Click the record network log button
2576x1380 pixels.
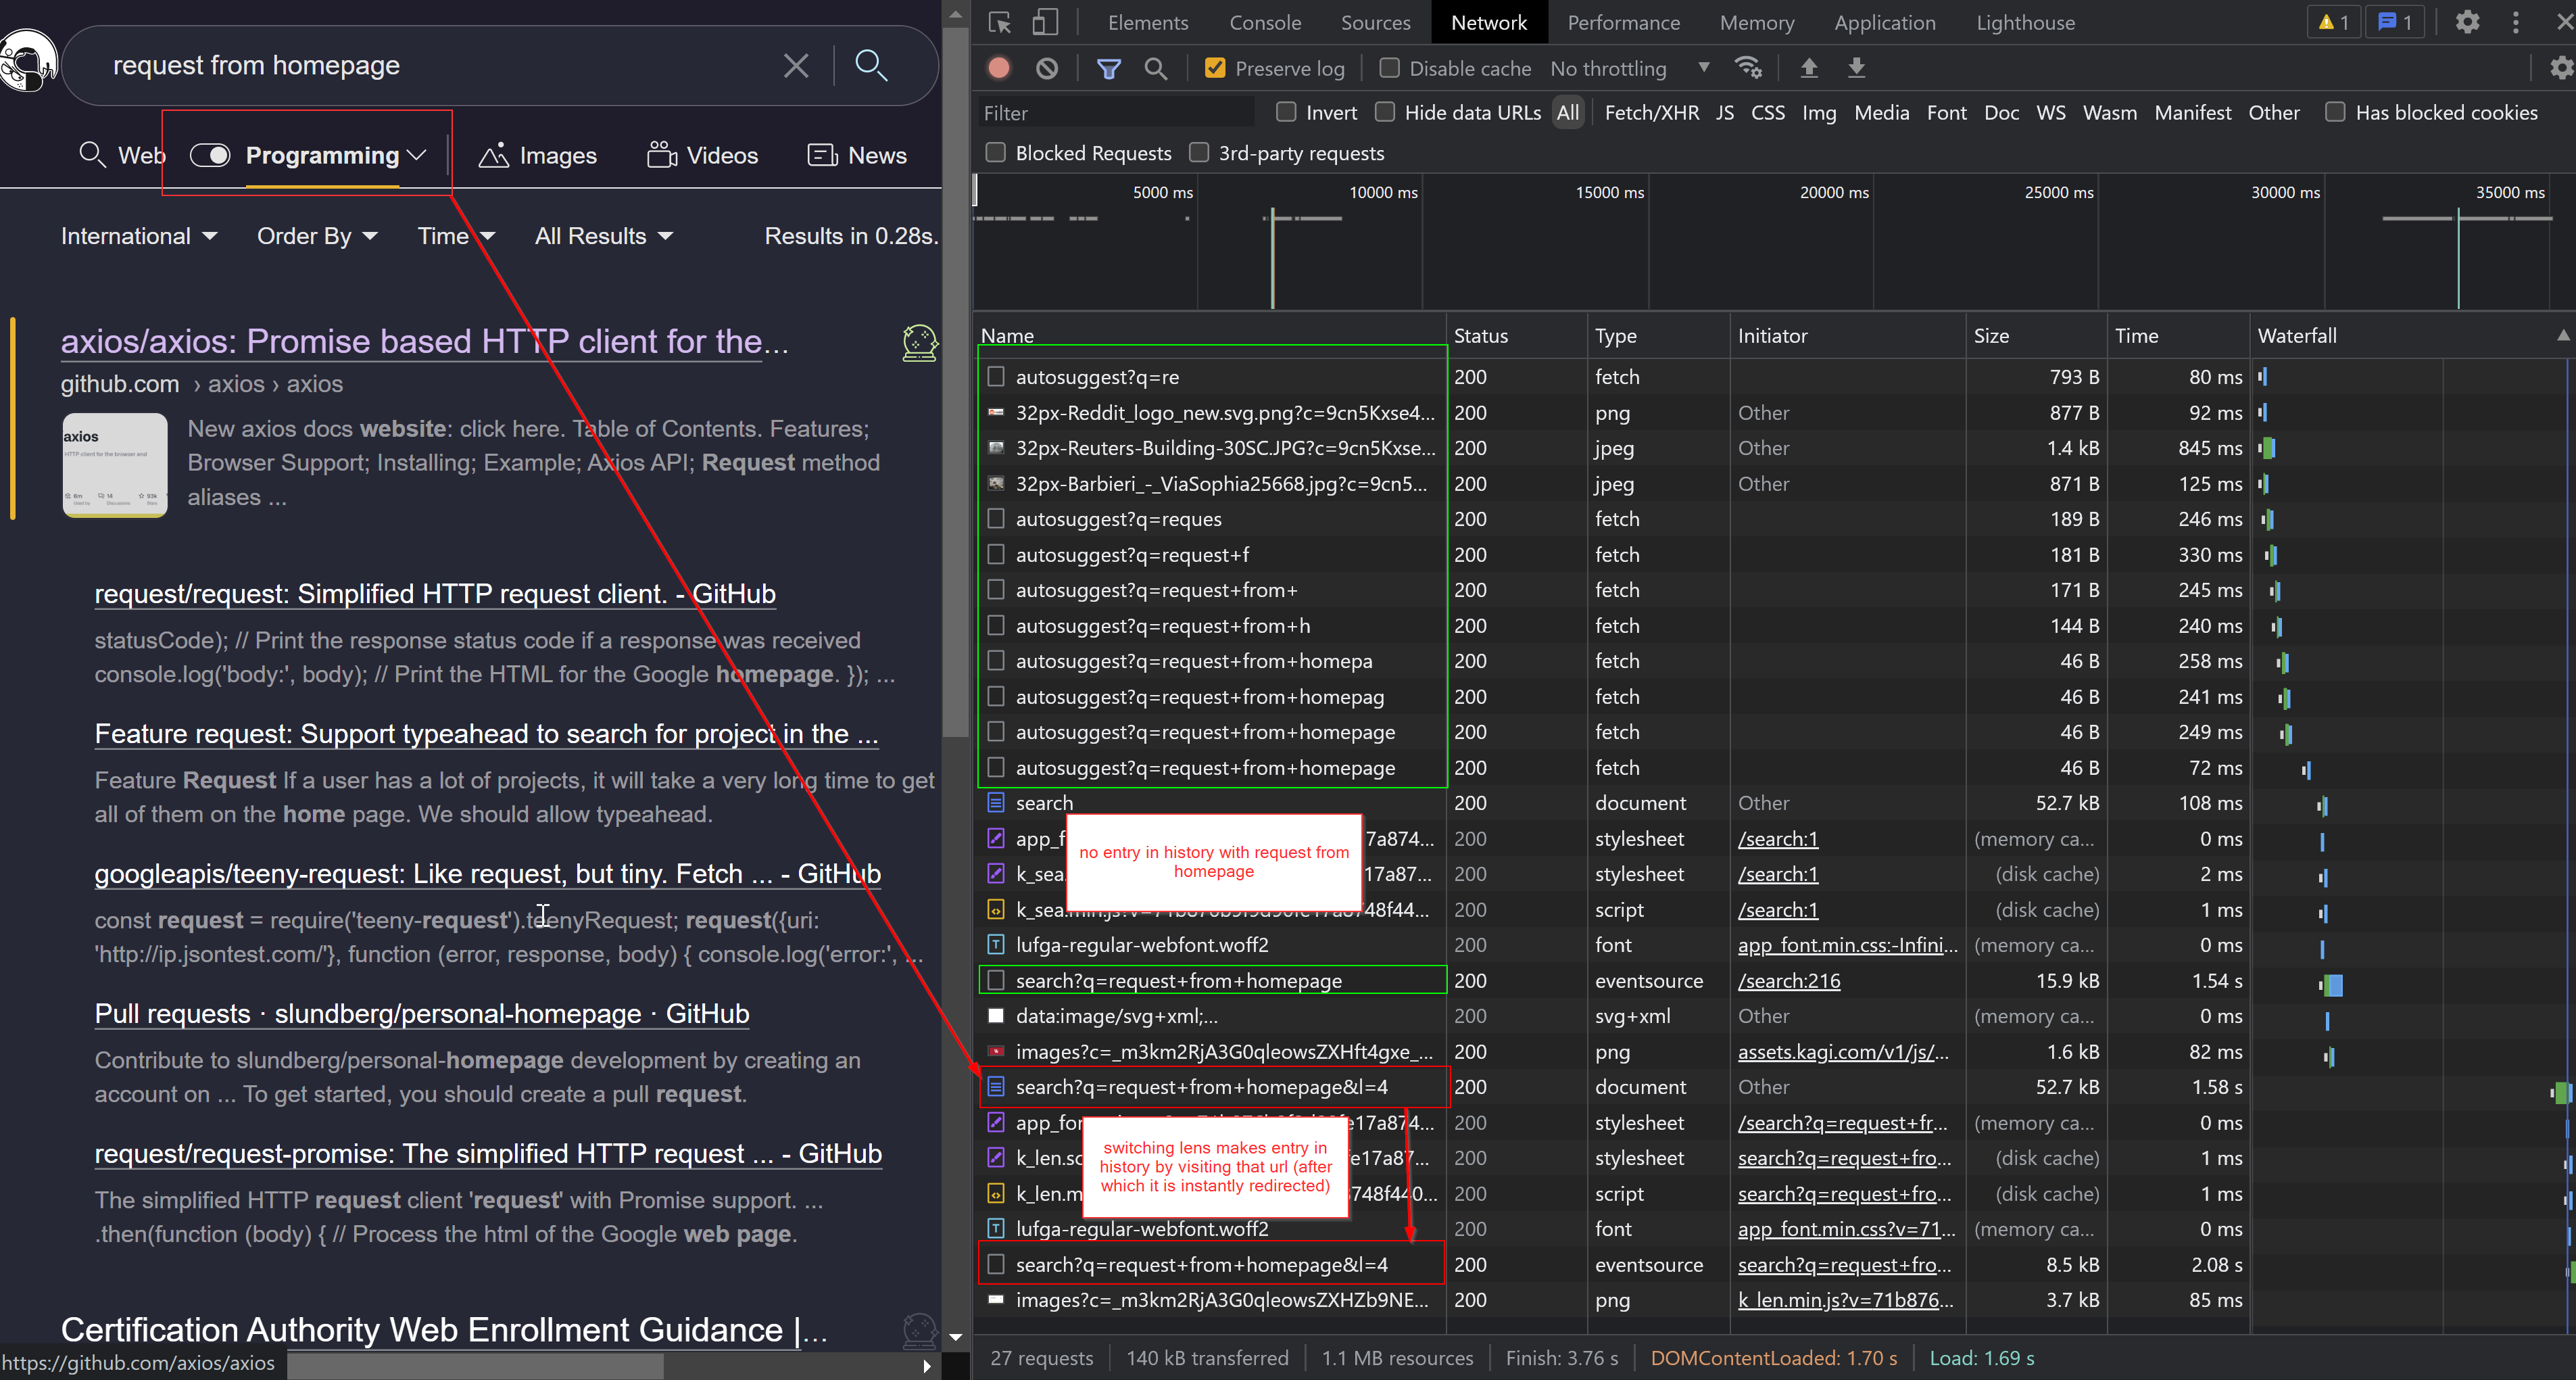click(998, 68)
